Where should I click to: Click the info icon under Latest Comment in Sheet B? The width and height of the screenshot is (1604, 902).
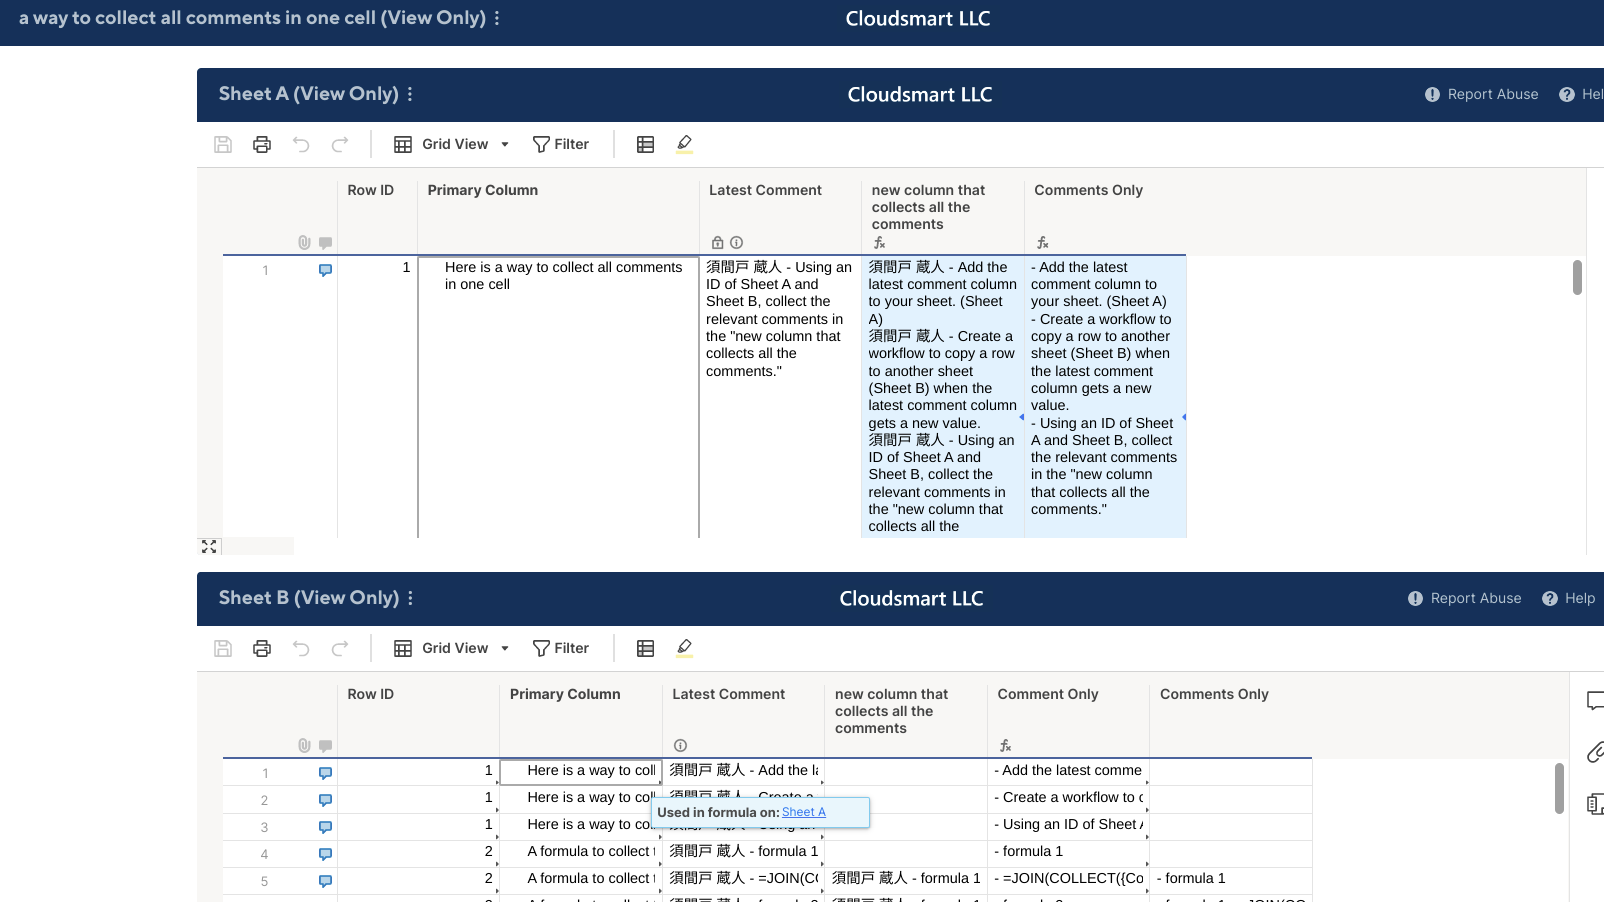[x=680, y=745]
